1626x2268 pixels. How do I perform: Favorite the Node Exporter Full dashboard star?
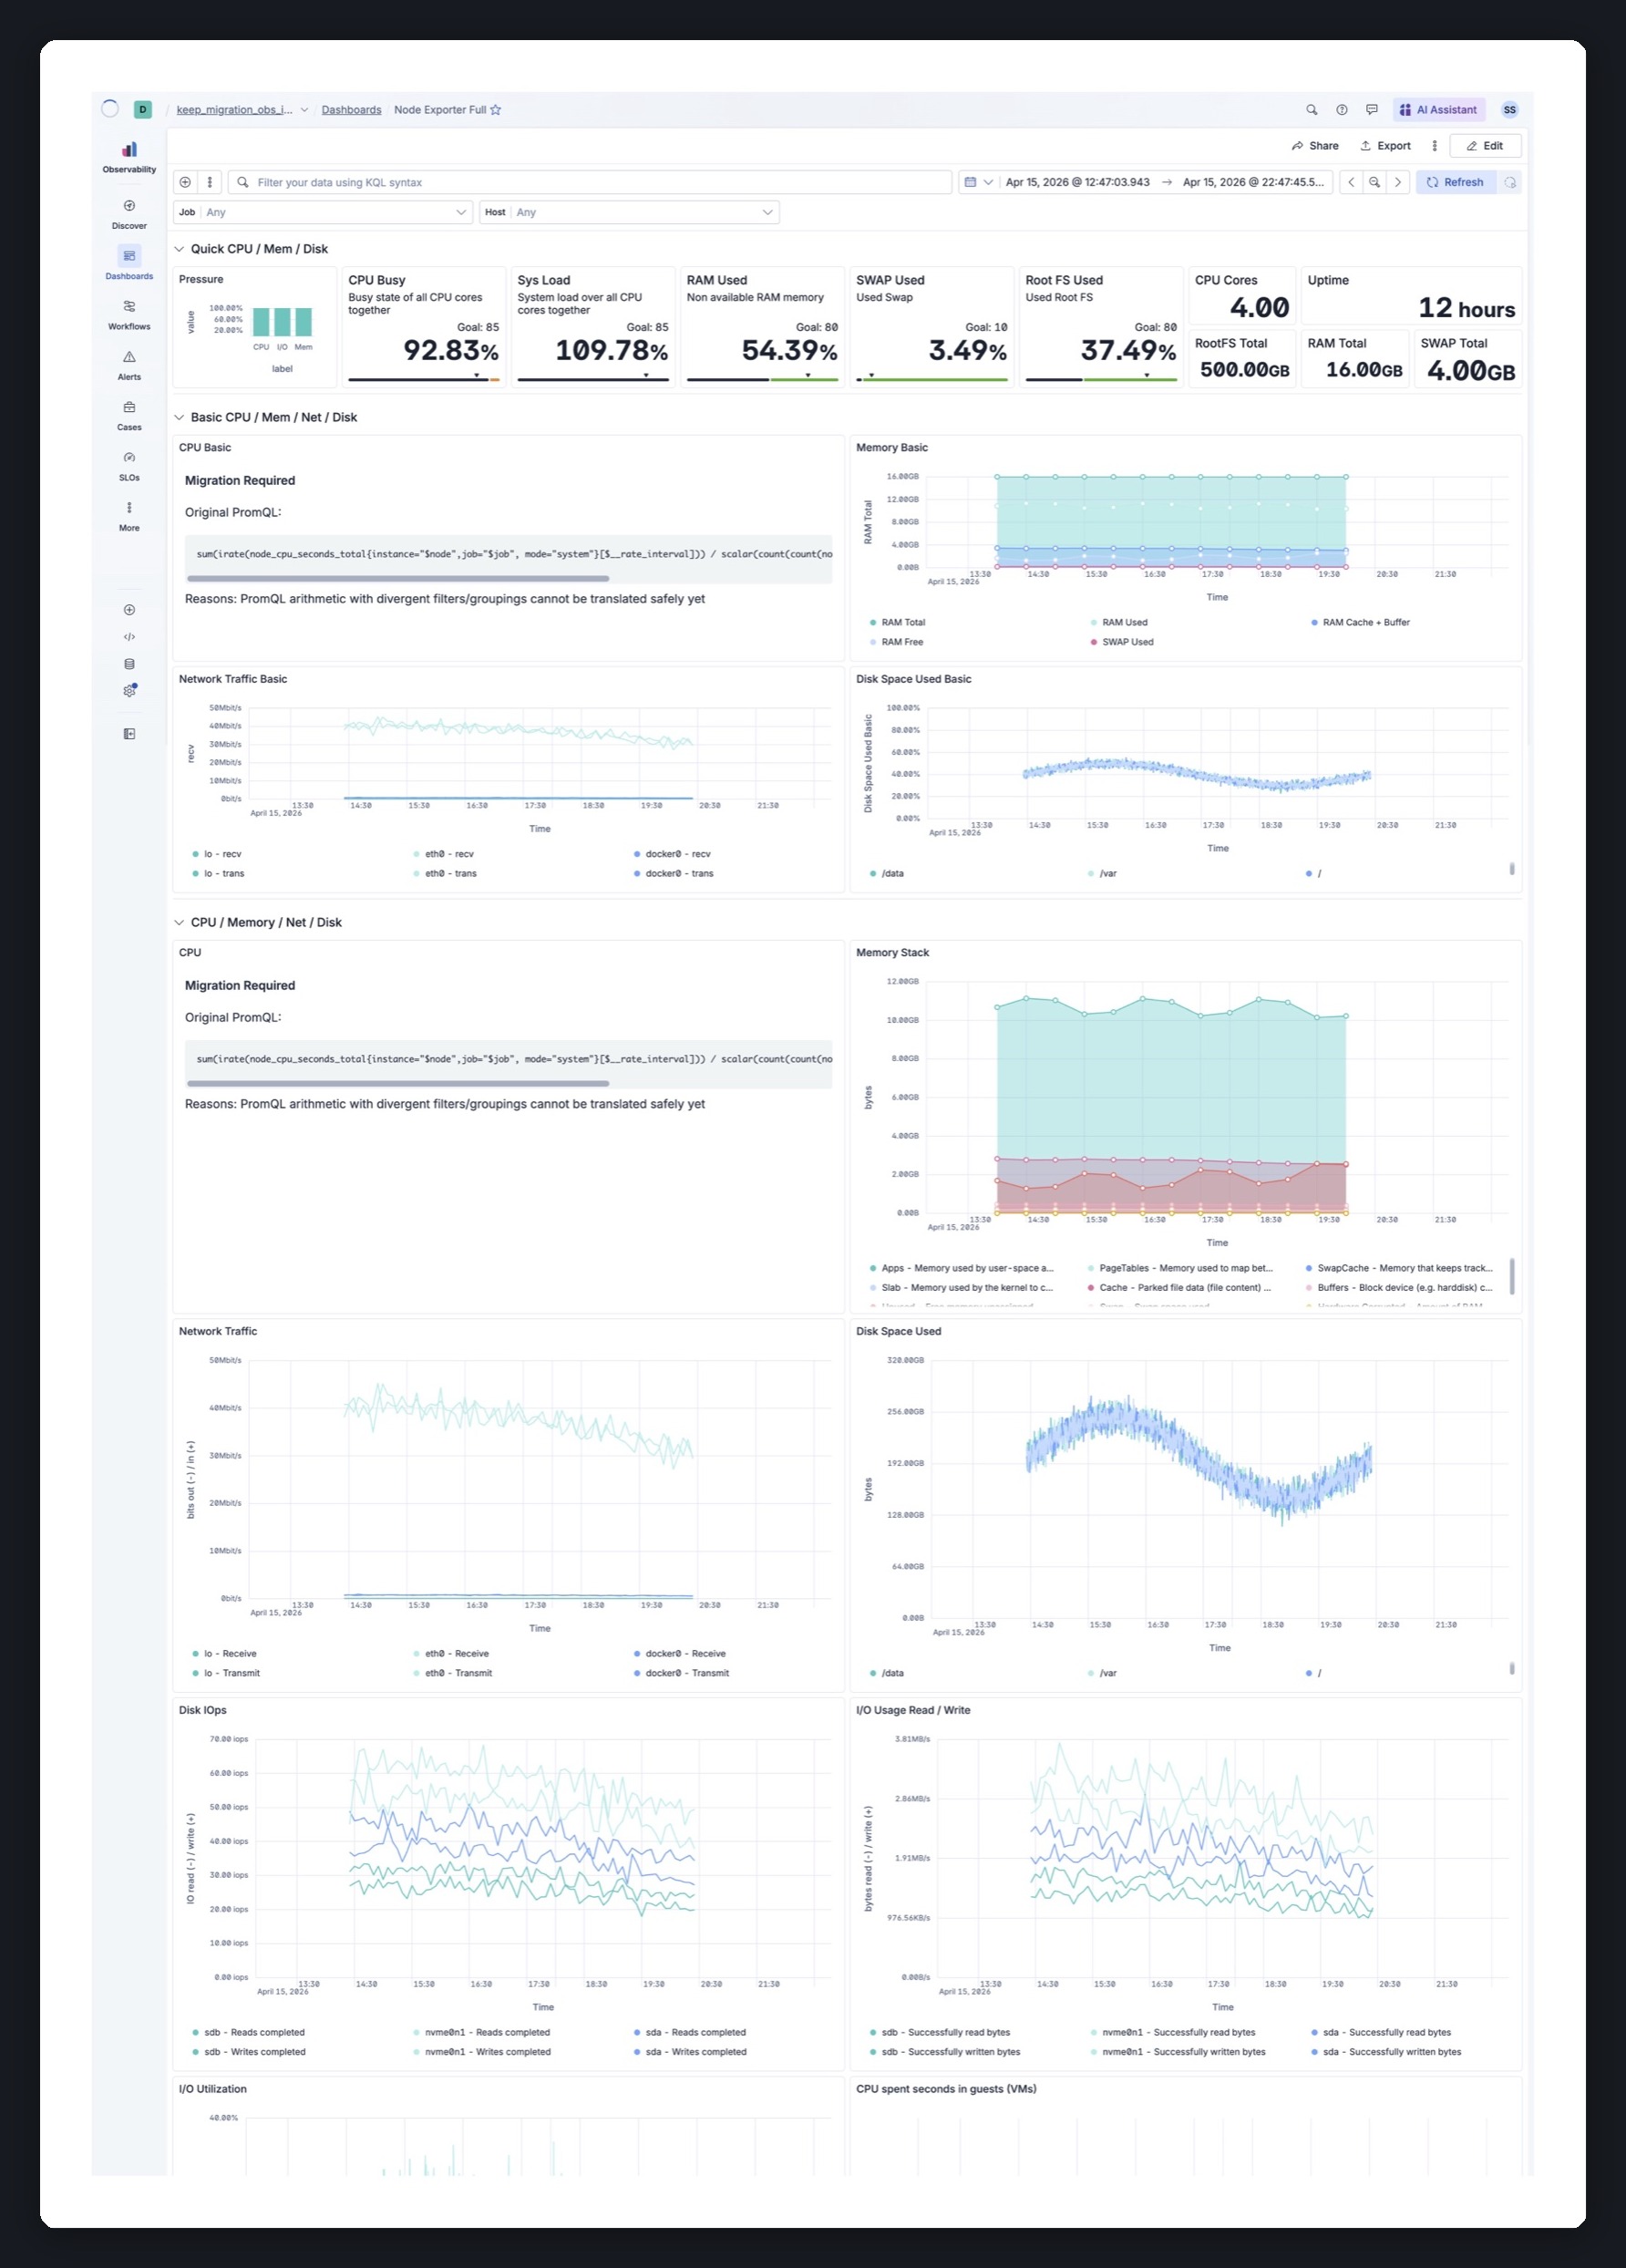coord(496,110)
